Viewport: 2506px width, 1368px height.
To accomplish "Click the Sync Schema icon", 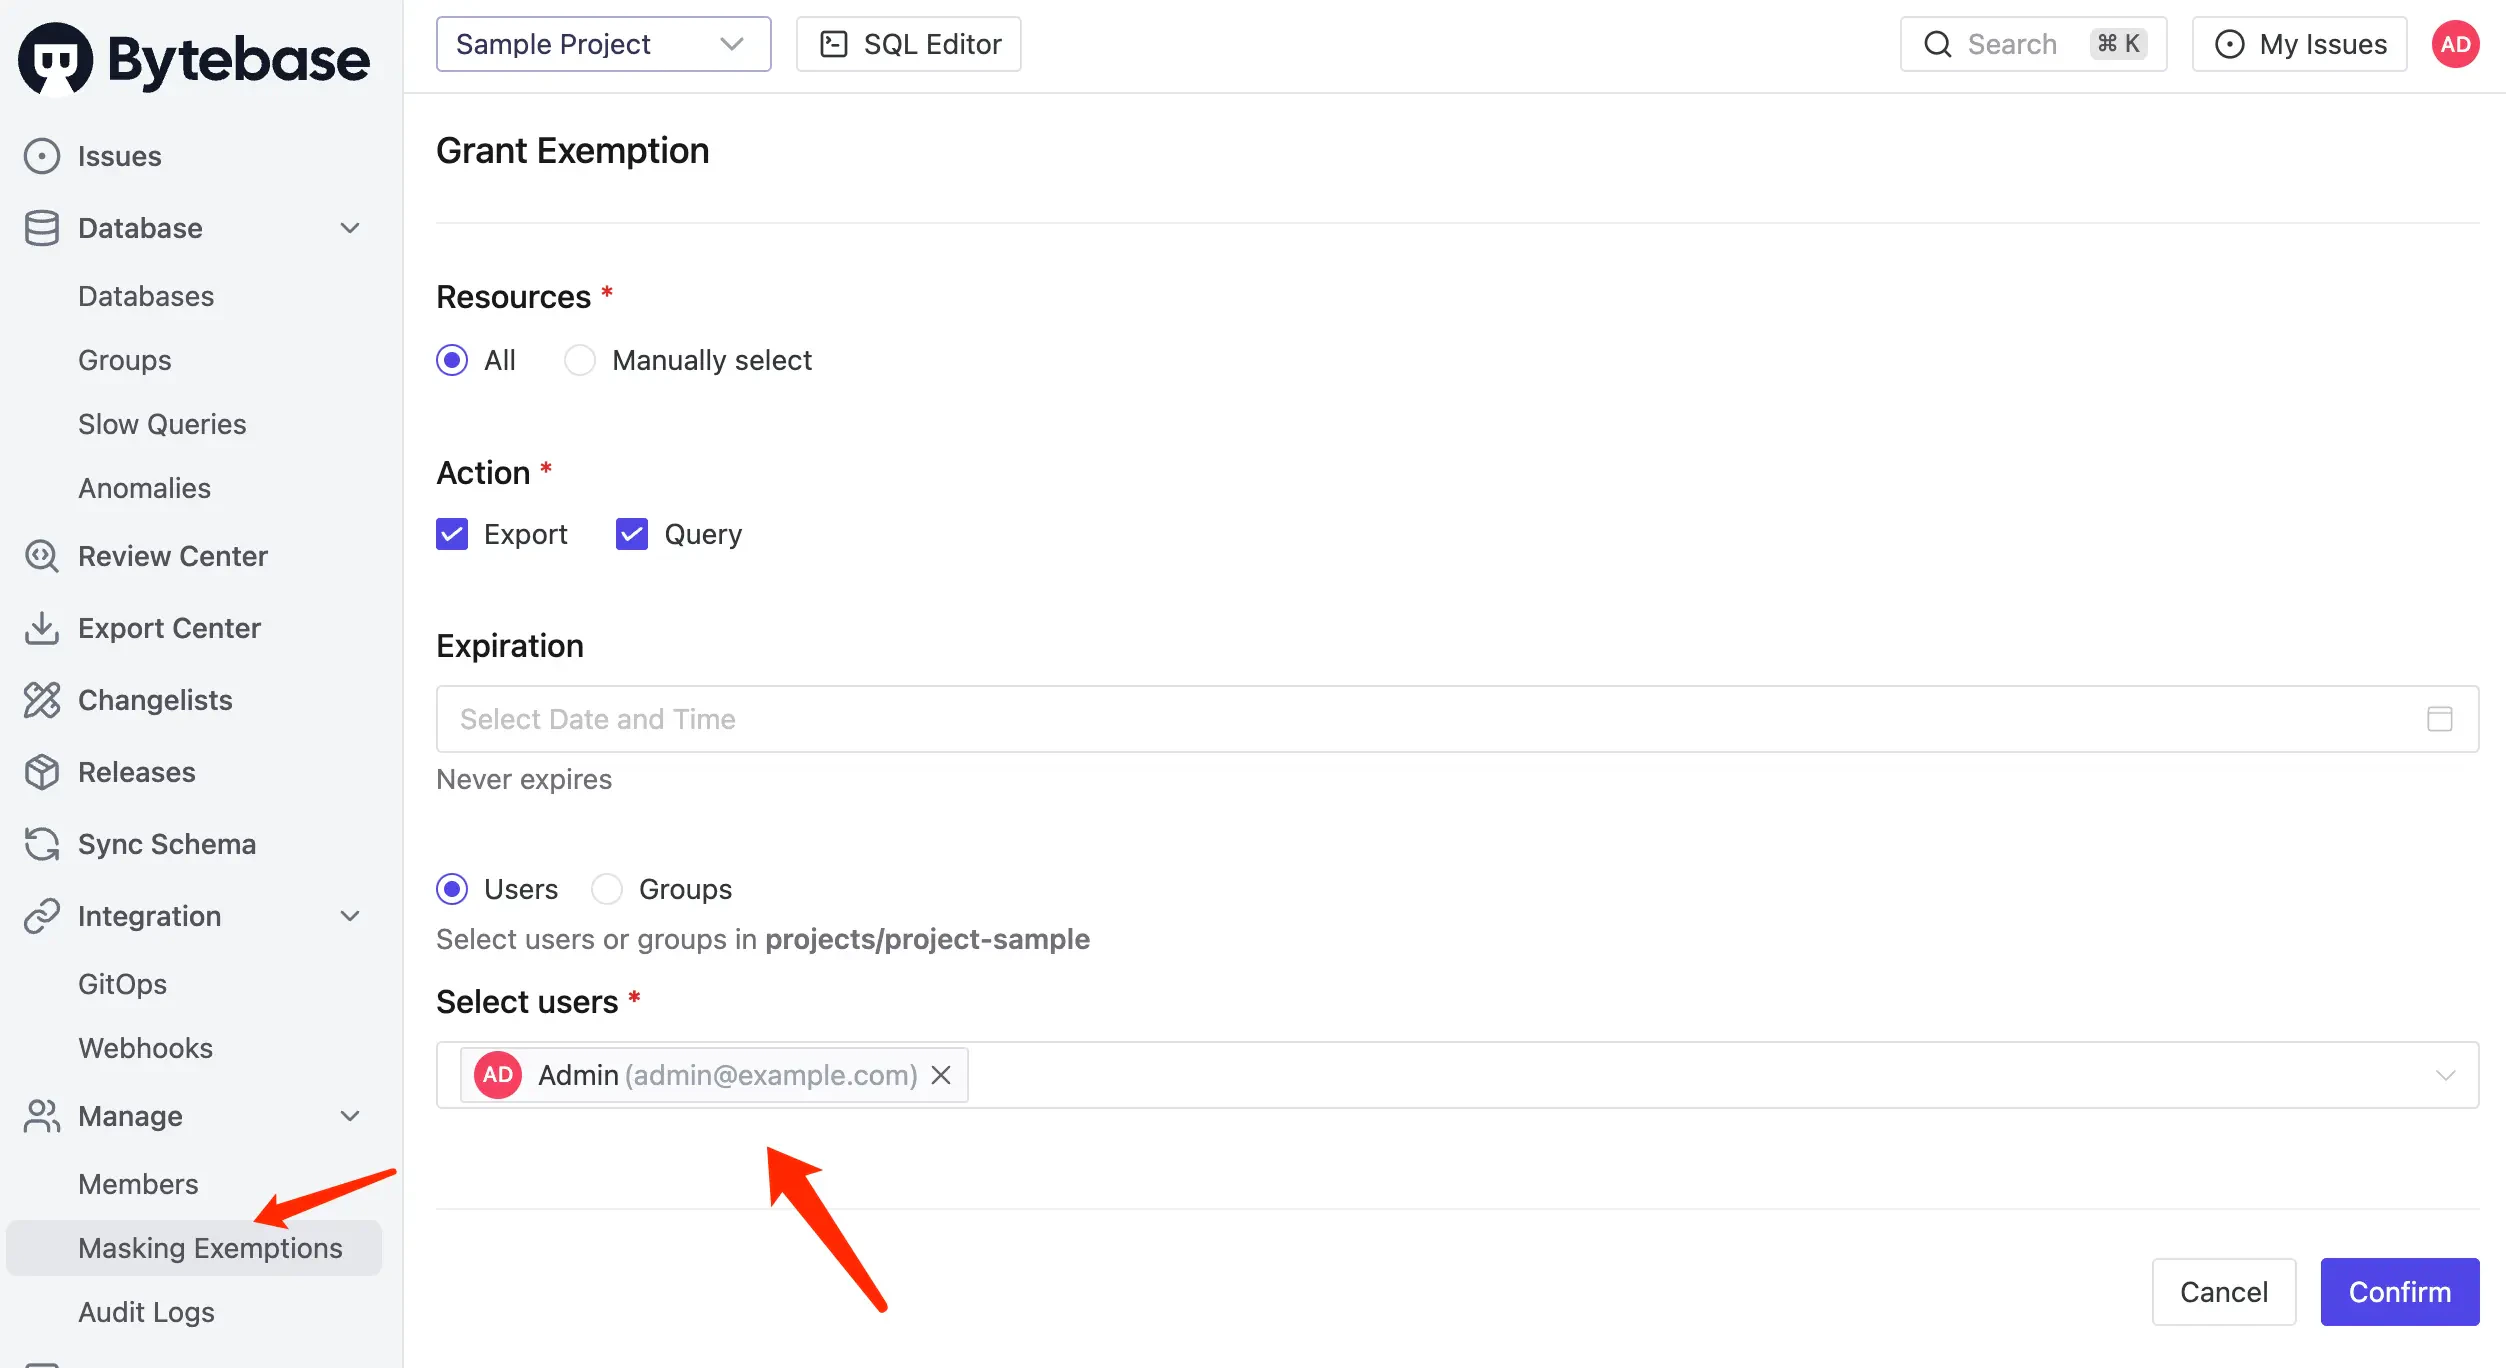I will point(41,844).
